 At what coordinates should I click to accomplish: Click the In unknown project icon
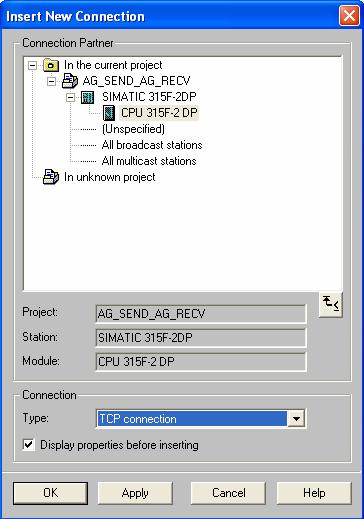point(51,177)
